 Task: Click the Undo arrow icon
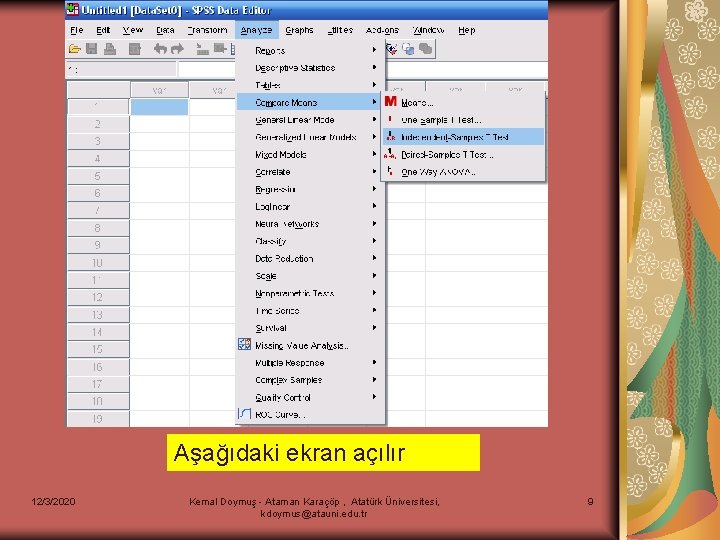click(x=160, y=49)
